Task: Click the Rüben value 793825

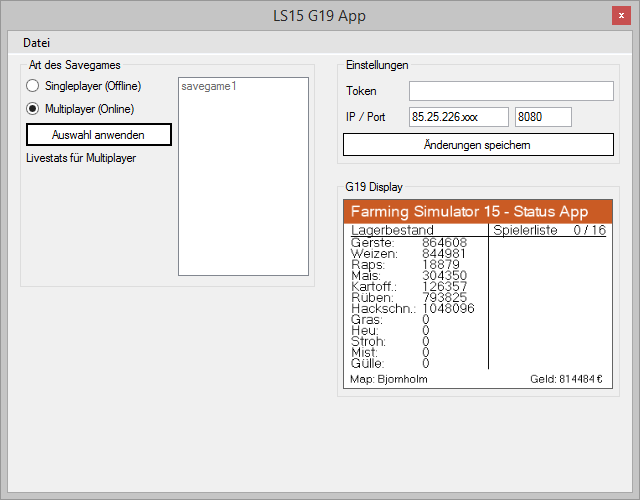Action: (x=444, y=298)
